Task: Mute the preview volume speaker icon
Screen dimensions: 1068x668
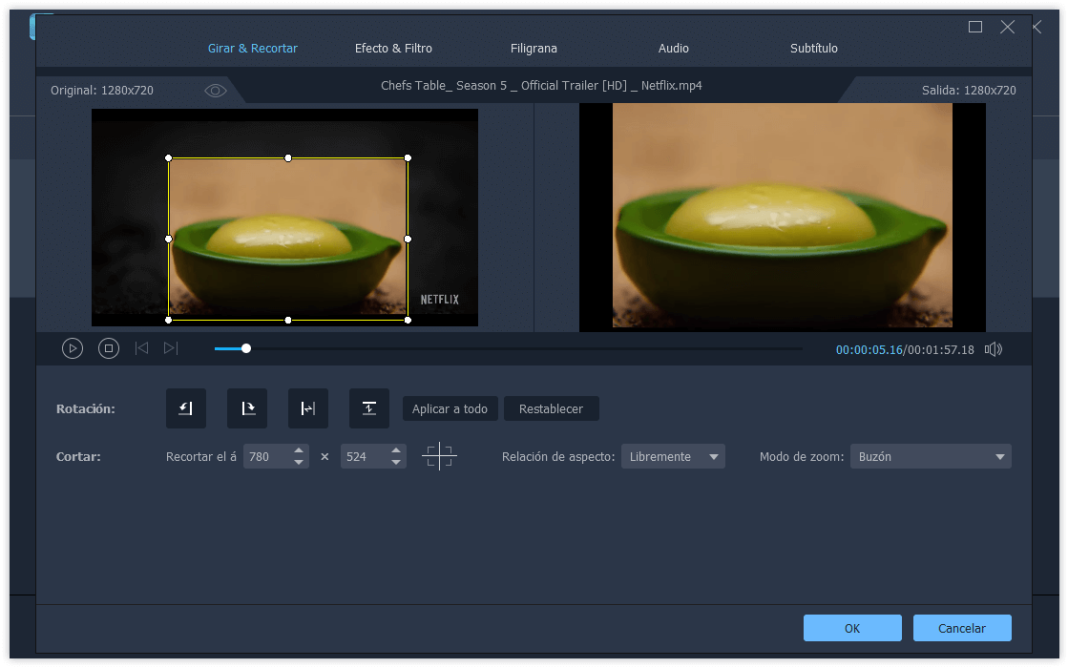Action: pyautogui.click(x=993, y=349)
